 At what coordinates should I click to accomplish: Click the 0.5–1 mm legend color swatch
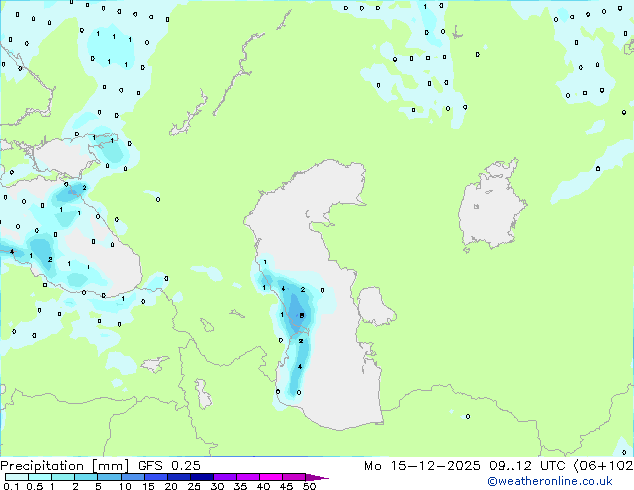pyautogui.click(x=40, y=477)
